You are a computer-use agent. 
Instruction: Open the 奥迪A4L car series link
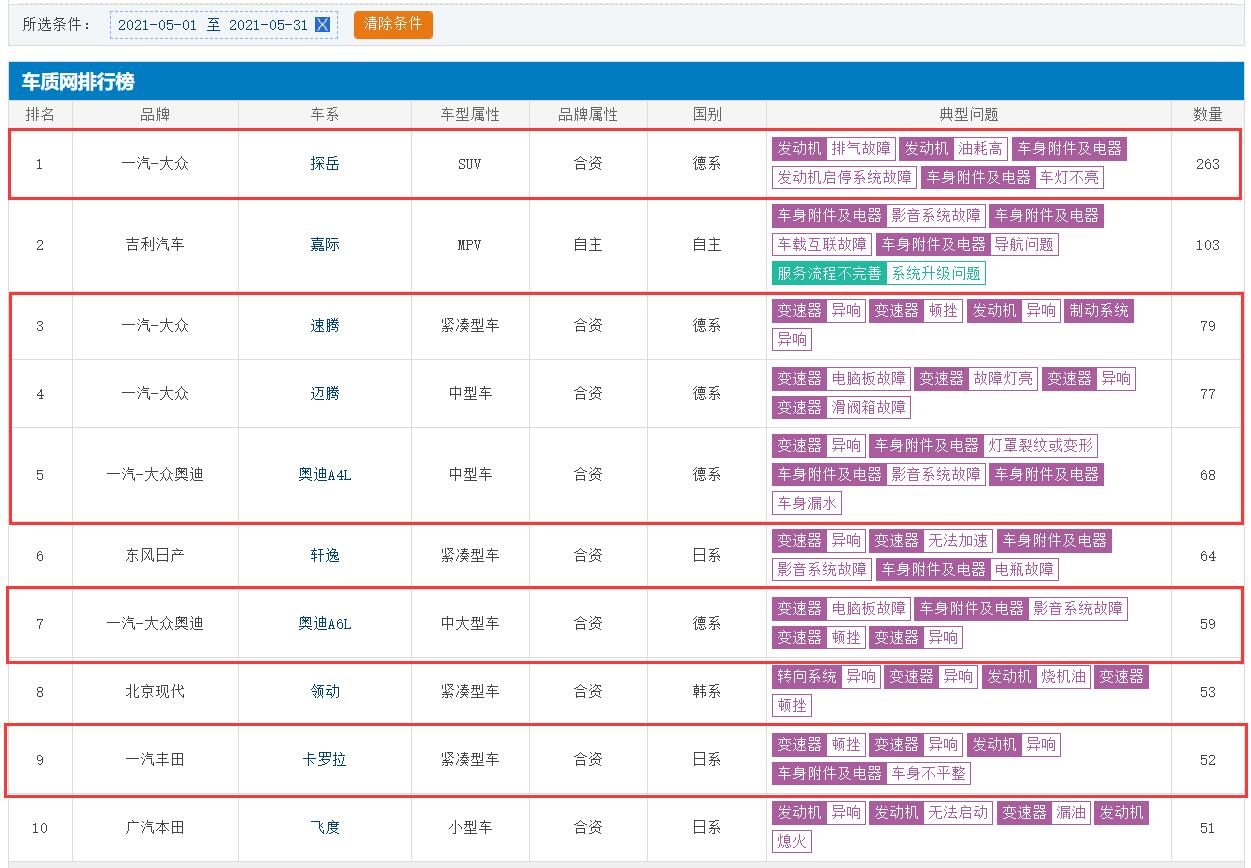click(325, 475)
